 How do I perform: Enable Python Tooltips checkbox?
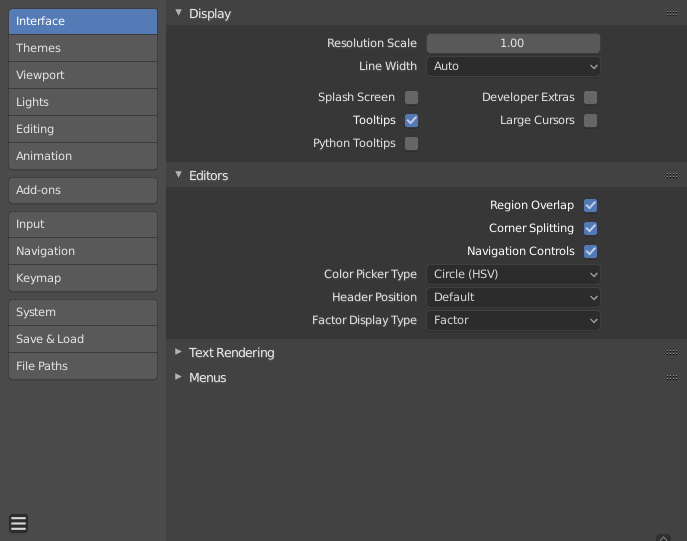411,143
